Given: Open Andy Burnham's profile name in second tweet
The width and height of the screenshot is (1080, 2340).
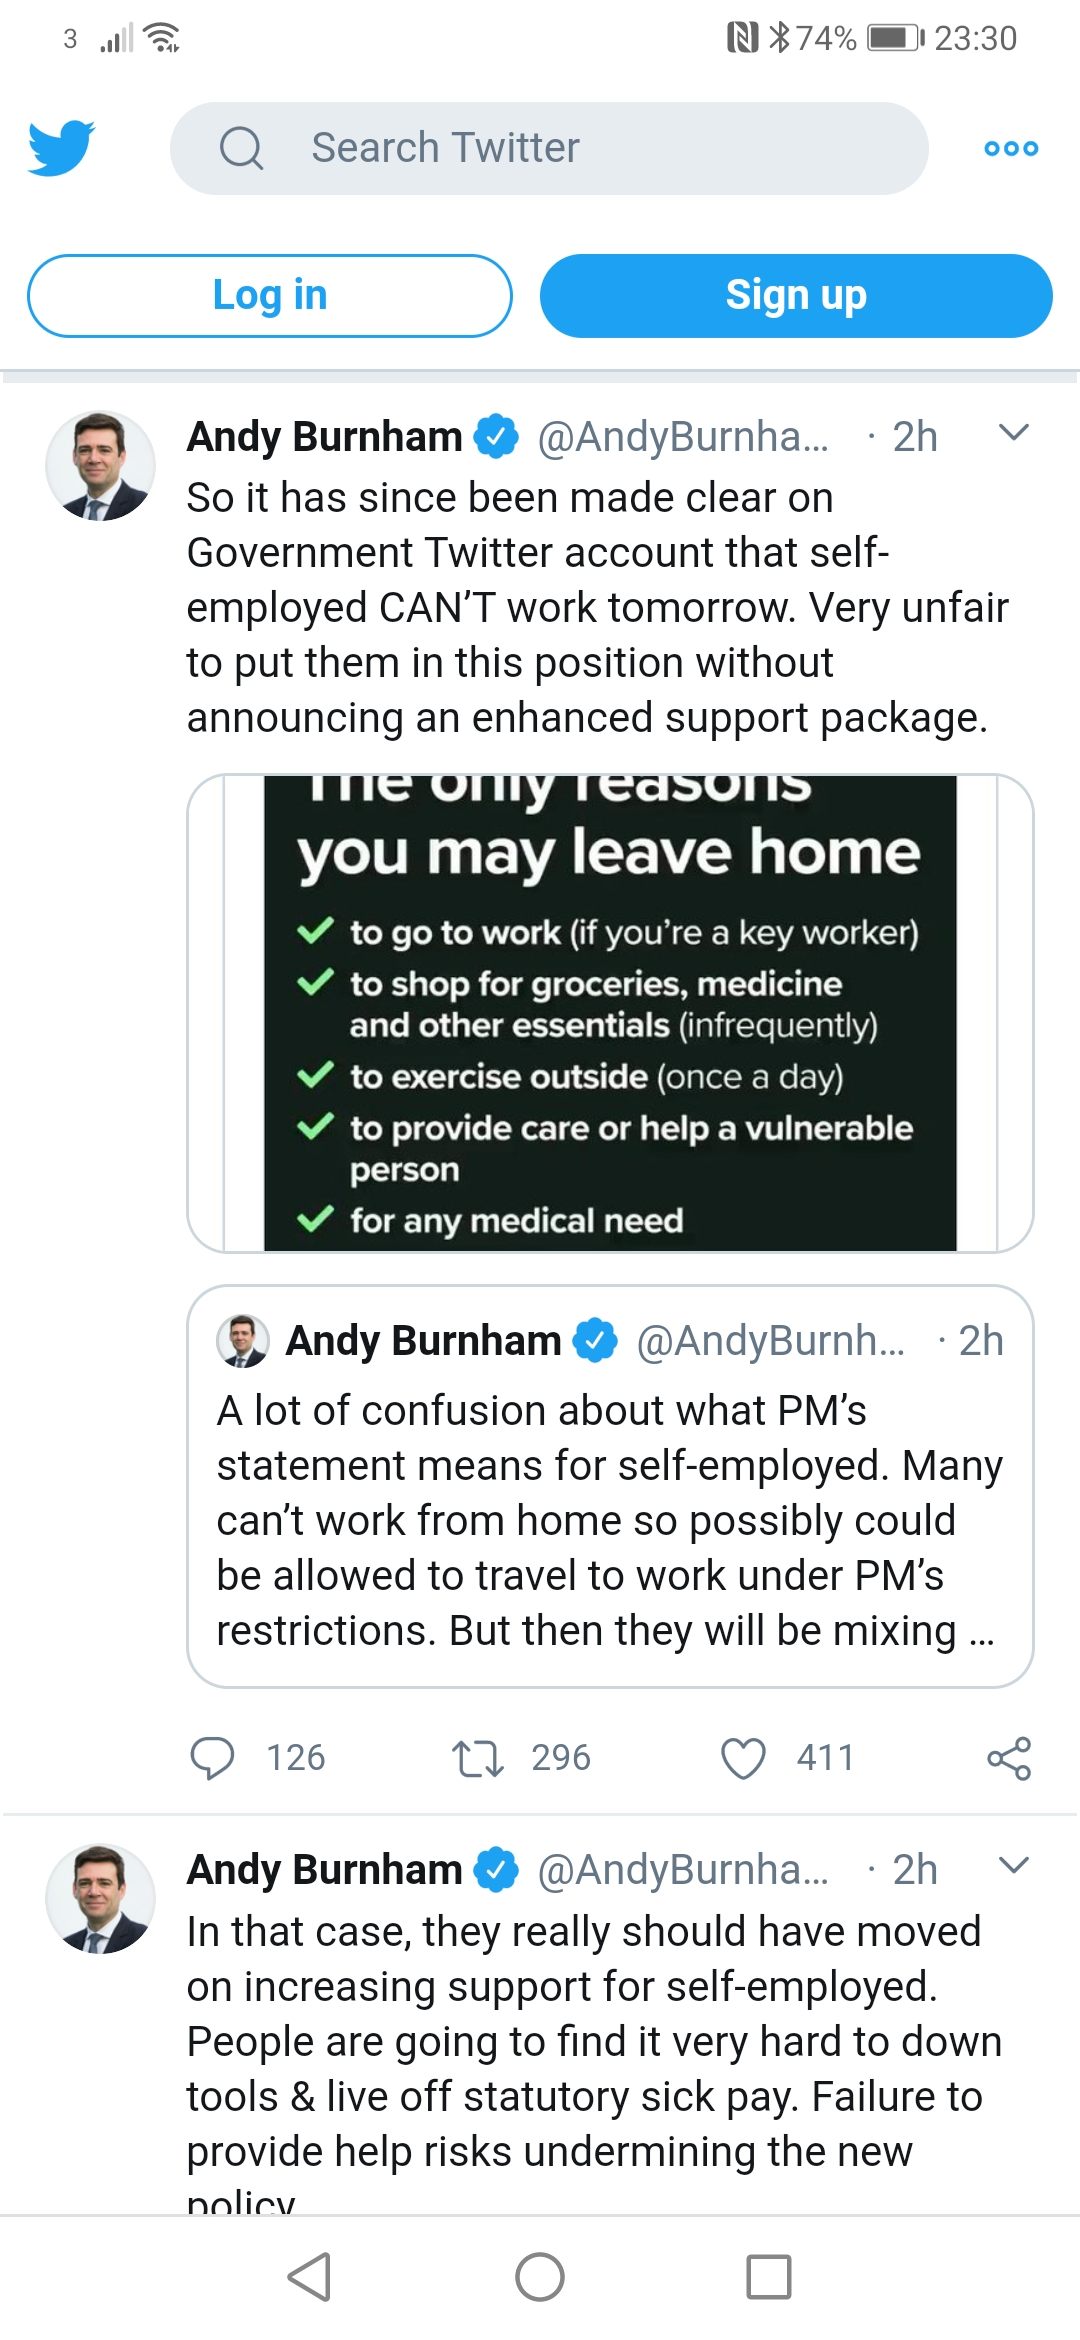Looking at the screenshot, I should pyautogui.click(x=325, y=1869).
